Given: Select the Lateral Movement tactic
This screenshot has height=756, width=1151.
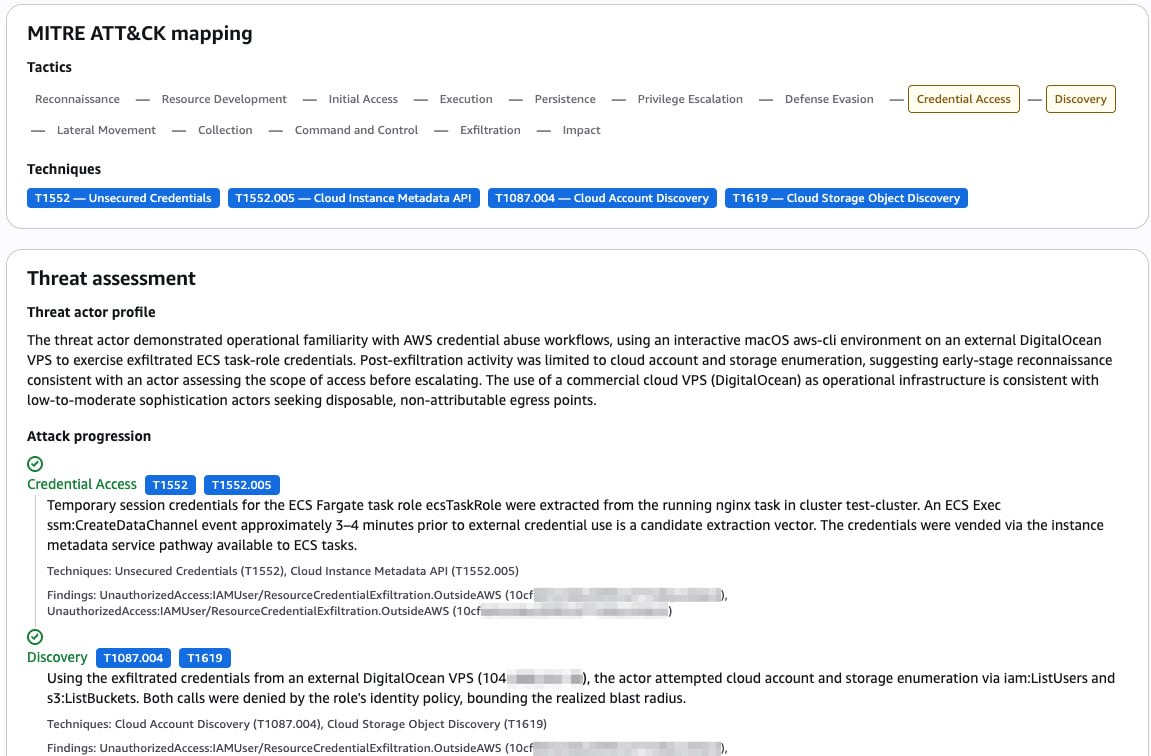Looking at the screenshot, I should (106, 130).
